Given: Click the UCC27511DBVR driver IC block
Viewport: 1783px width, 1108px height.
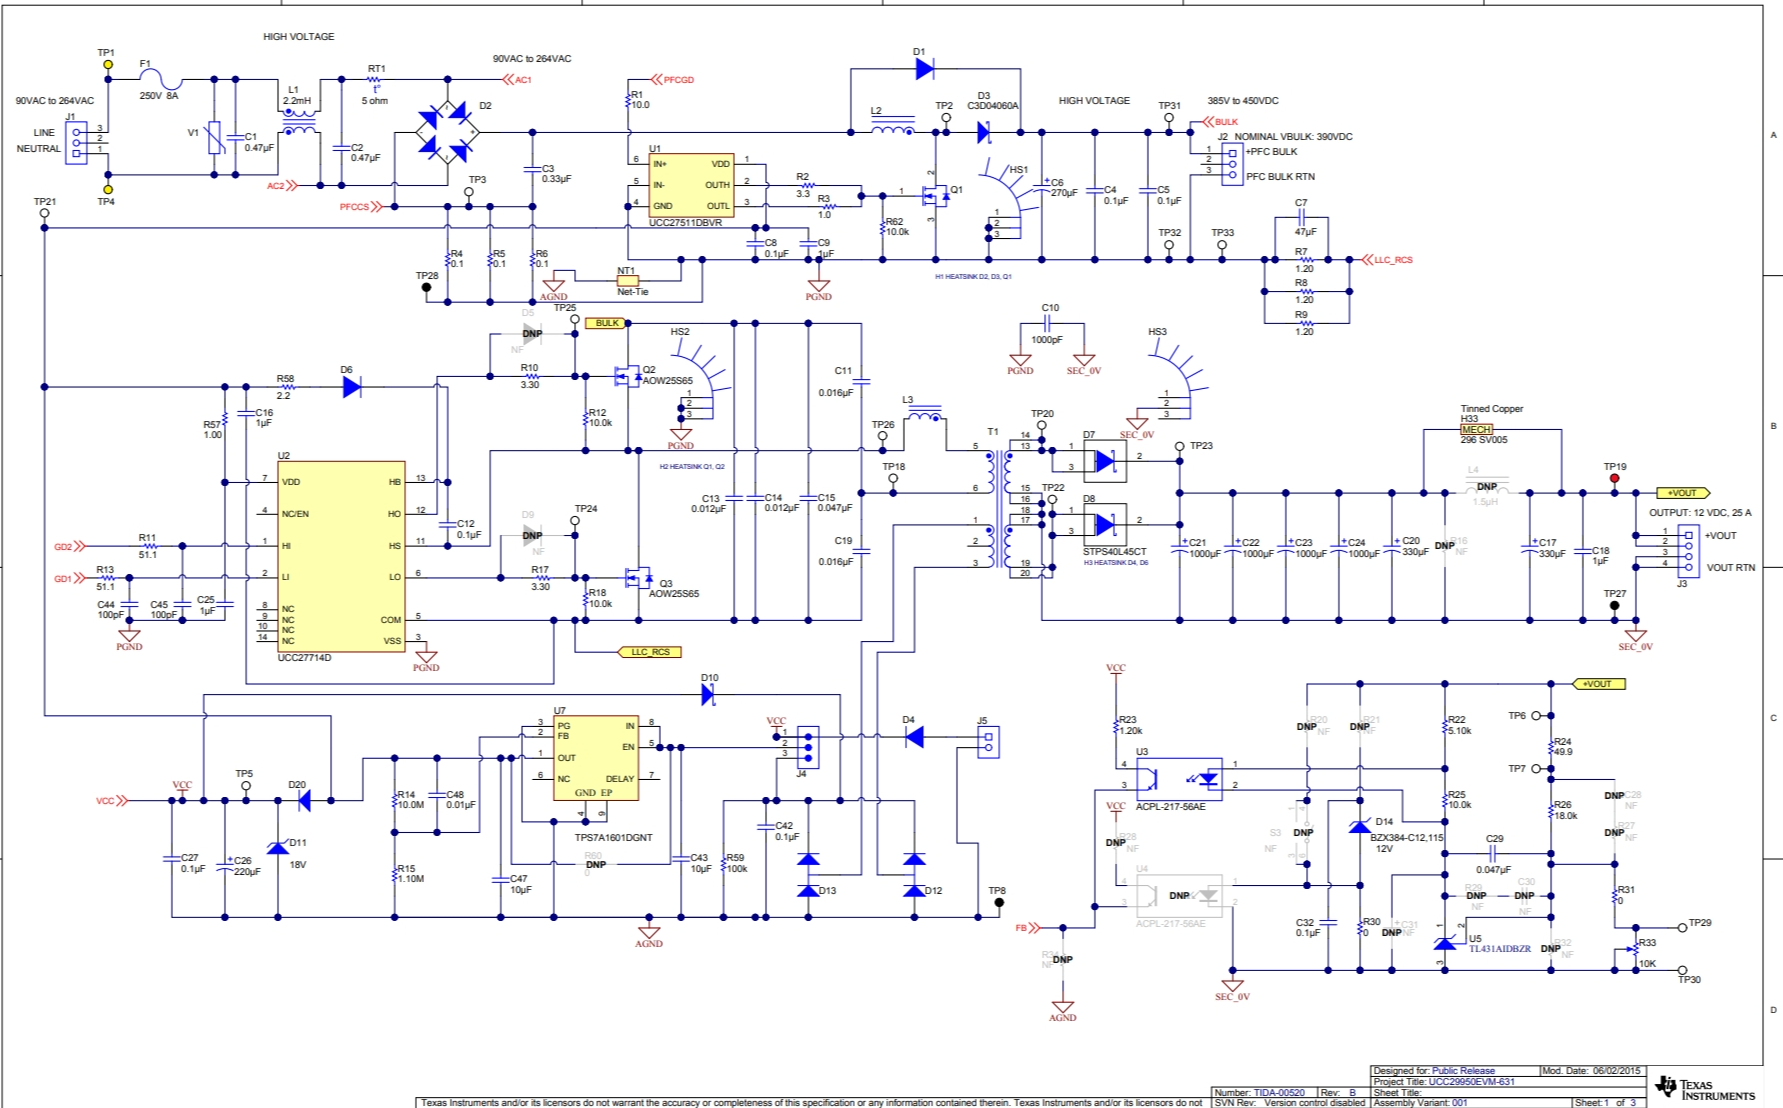Looking at the screenshot, I should (x=692, y=185).
